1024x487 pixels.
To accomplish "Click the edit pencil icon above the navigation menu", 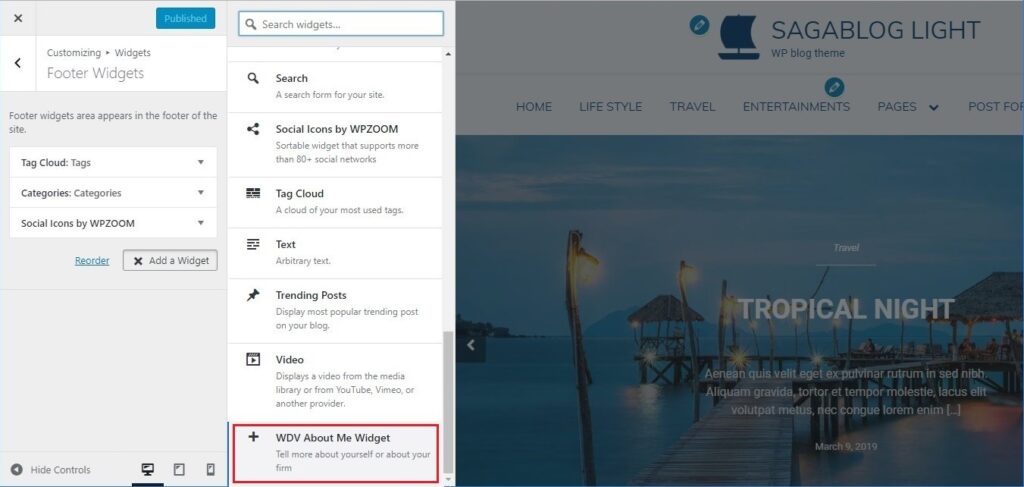I will tap(834, 87).
